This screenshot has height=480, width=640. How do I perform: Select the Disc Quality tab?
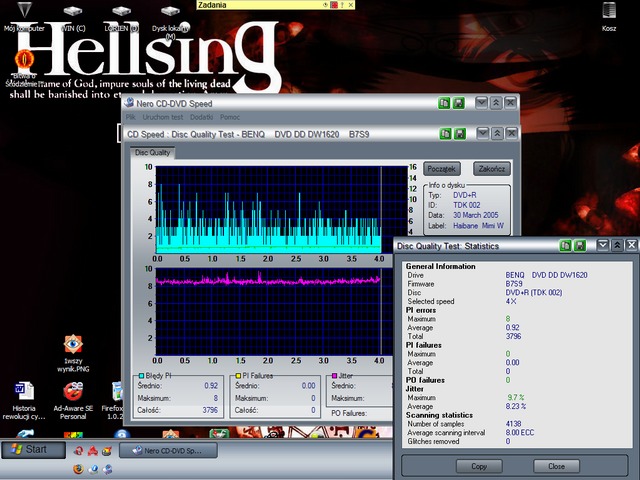click(152, 153)
